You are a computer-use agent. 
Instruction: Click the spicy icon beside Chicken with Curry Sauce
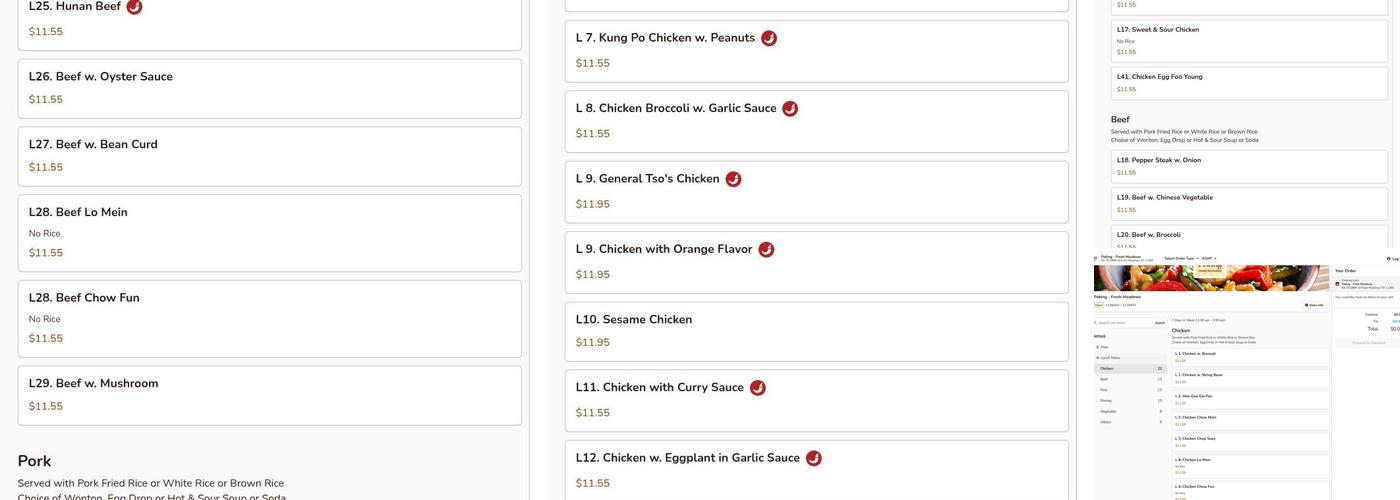point(758,387)
